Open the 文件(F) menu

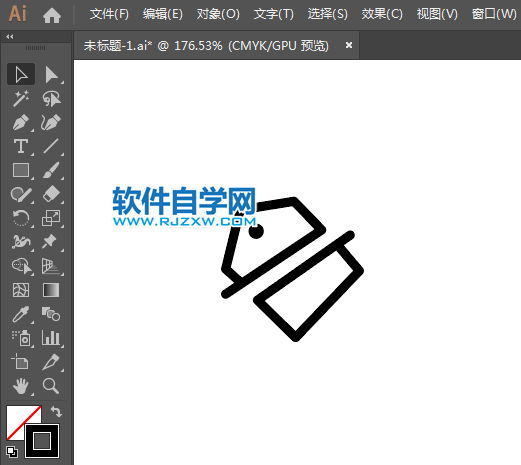point(109,14)
